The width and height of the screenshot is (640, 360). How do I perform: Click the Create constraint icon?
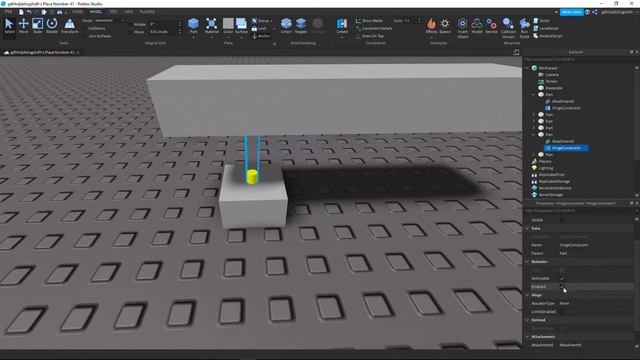pyautogui.click(x=342, y=24)
